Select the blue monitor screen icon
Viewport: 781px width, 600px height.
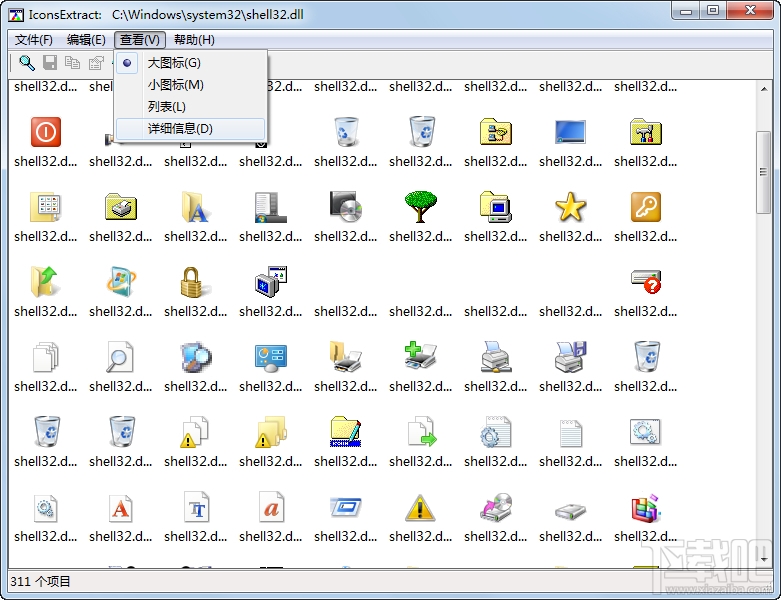pyautogui.click(x=570, y=132)
